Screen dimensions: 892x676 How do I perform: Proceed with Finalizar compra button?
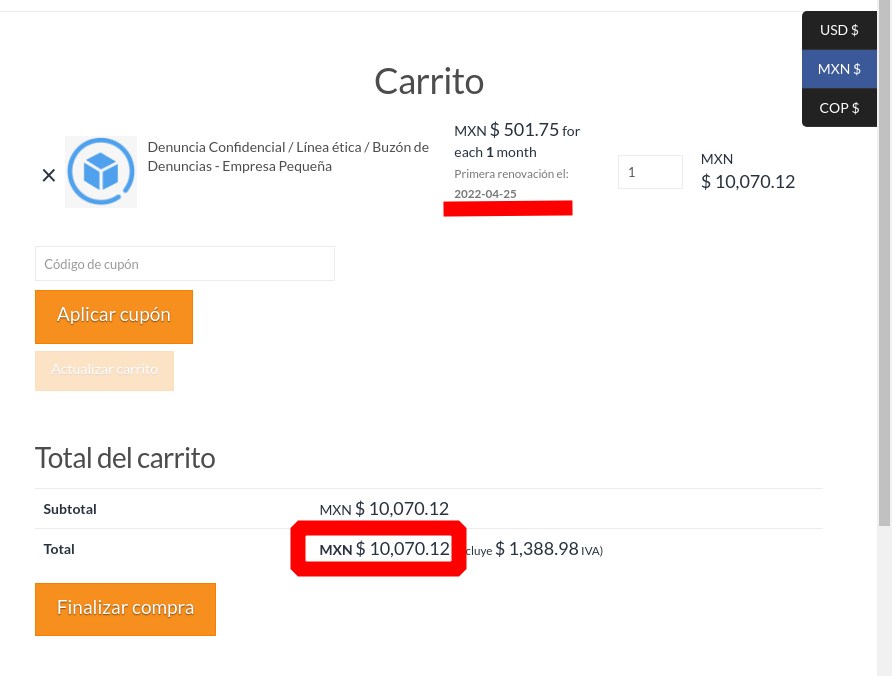click(125, 608)
